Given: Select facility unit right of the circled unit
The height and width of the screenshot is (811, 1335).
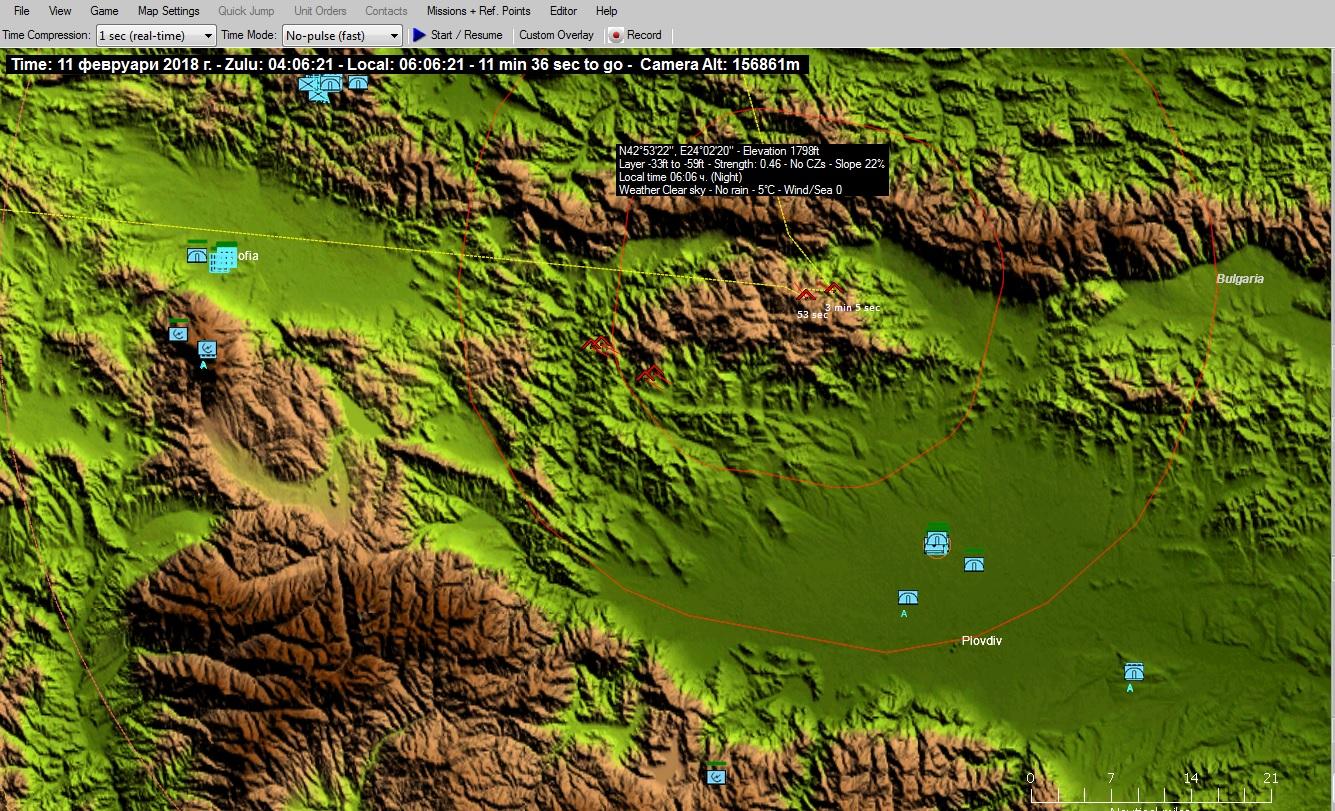Looking at the screenshot, I should point(974,564).
